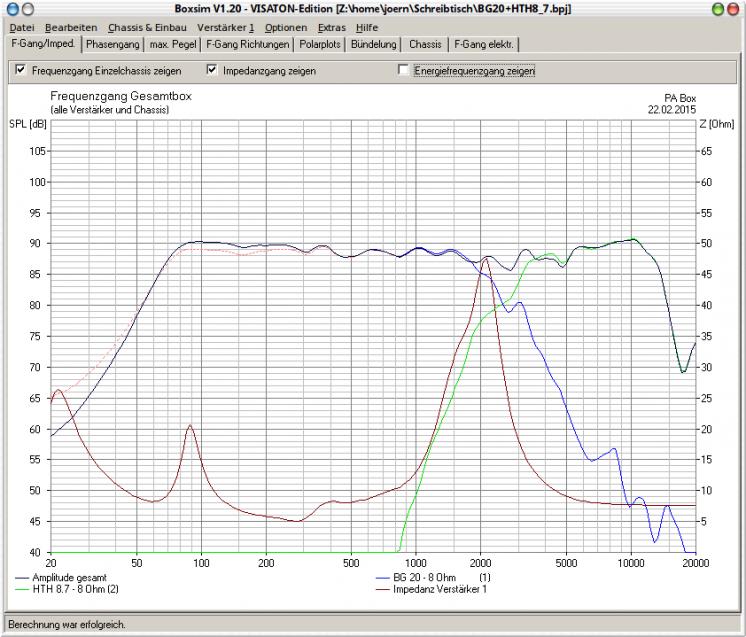Switch to the Phasengang tab
Viewport: 746px width, 637px height.
tap(112, 44)
